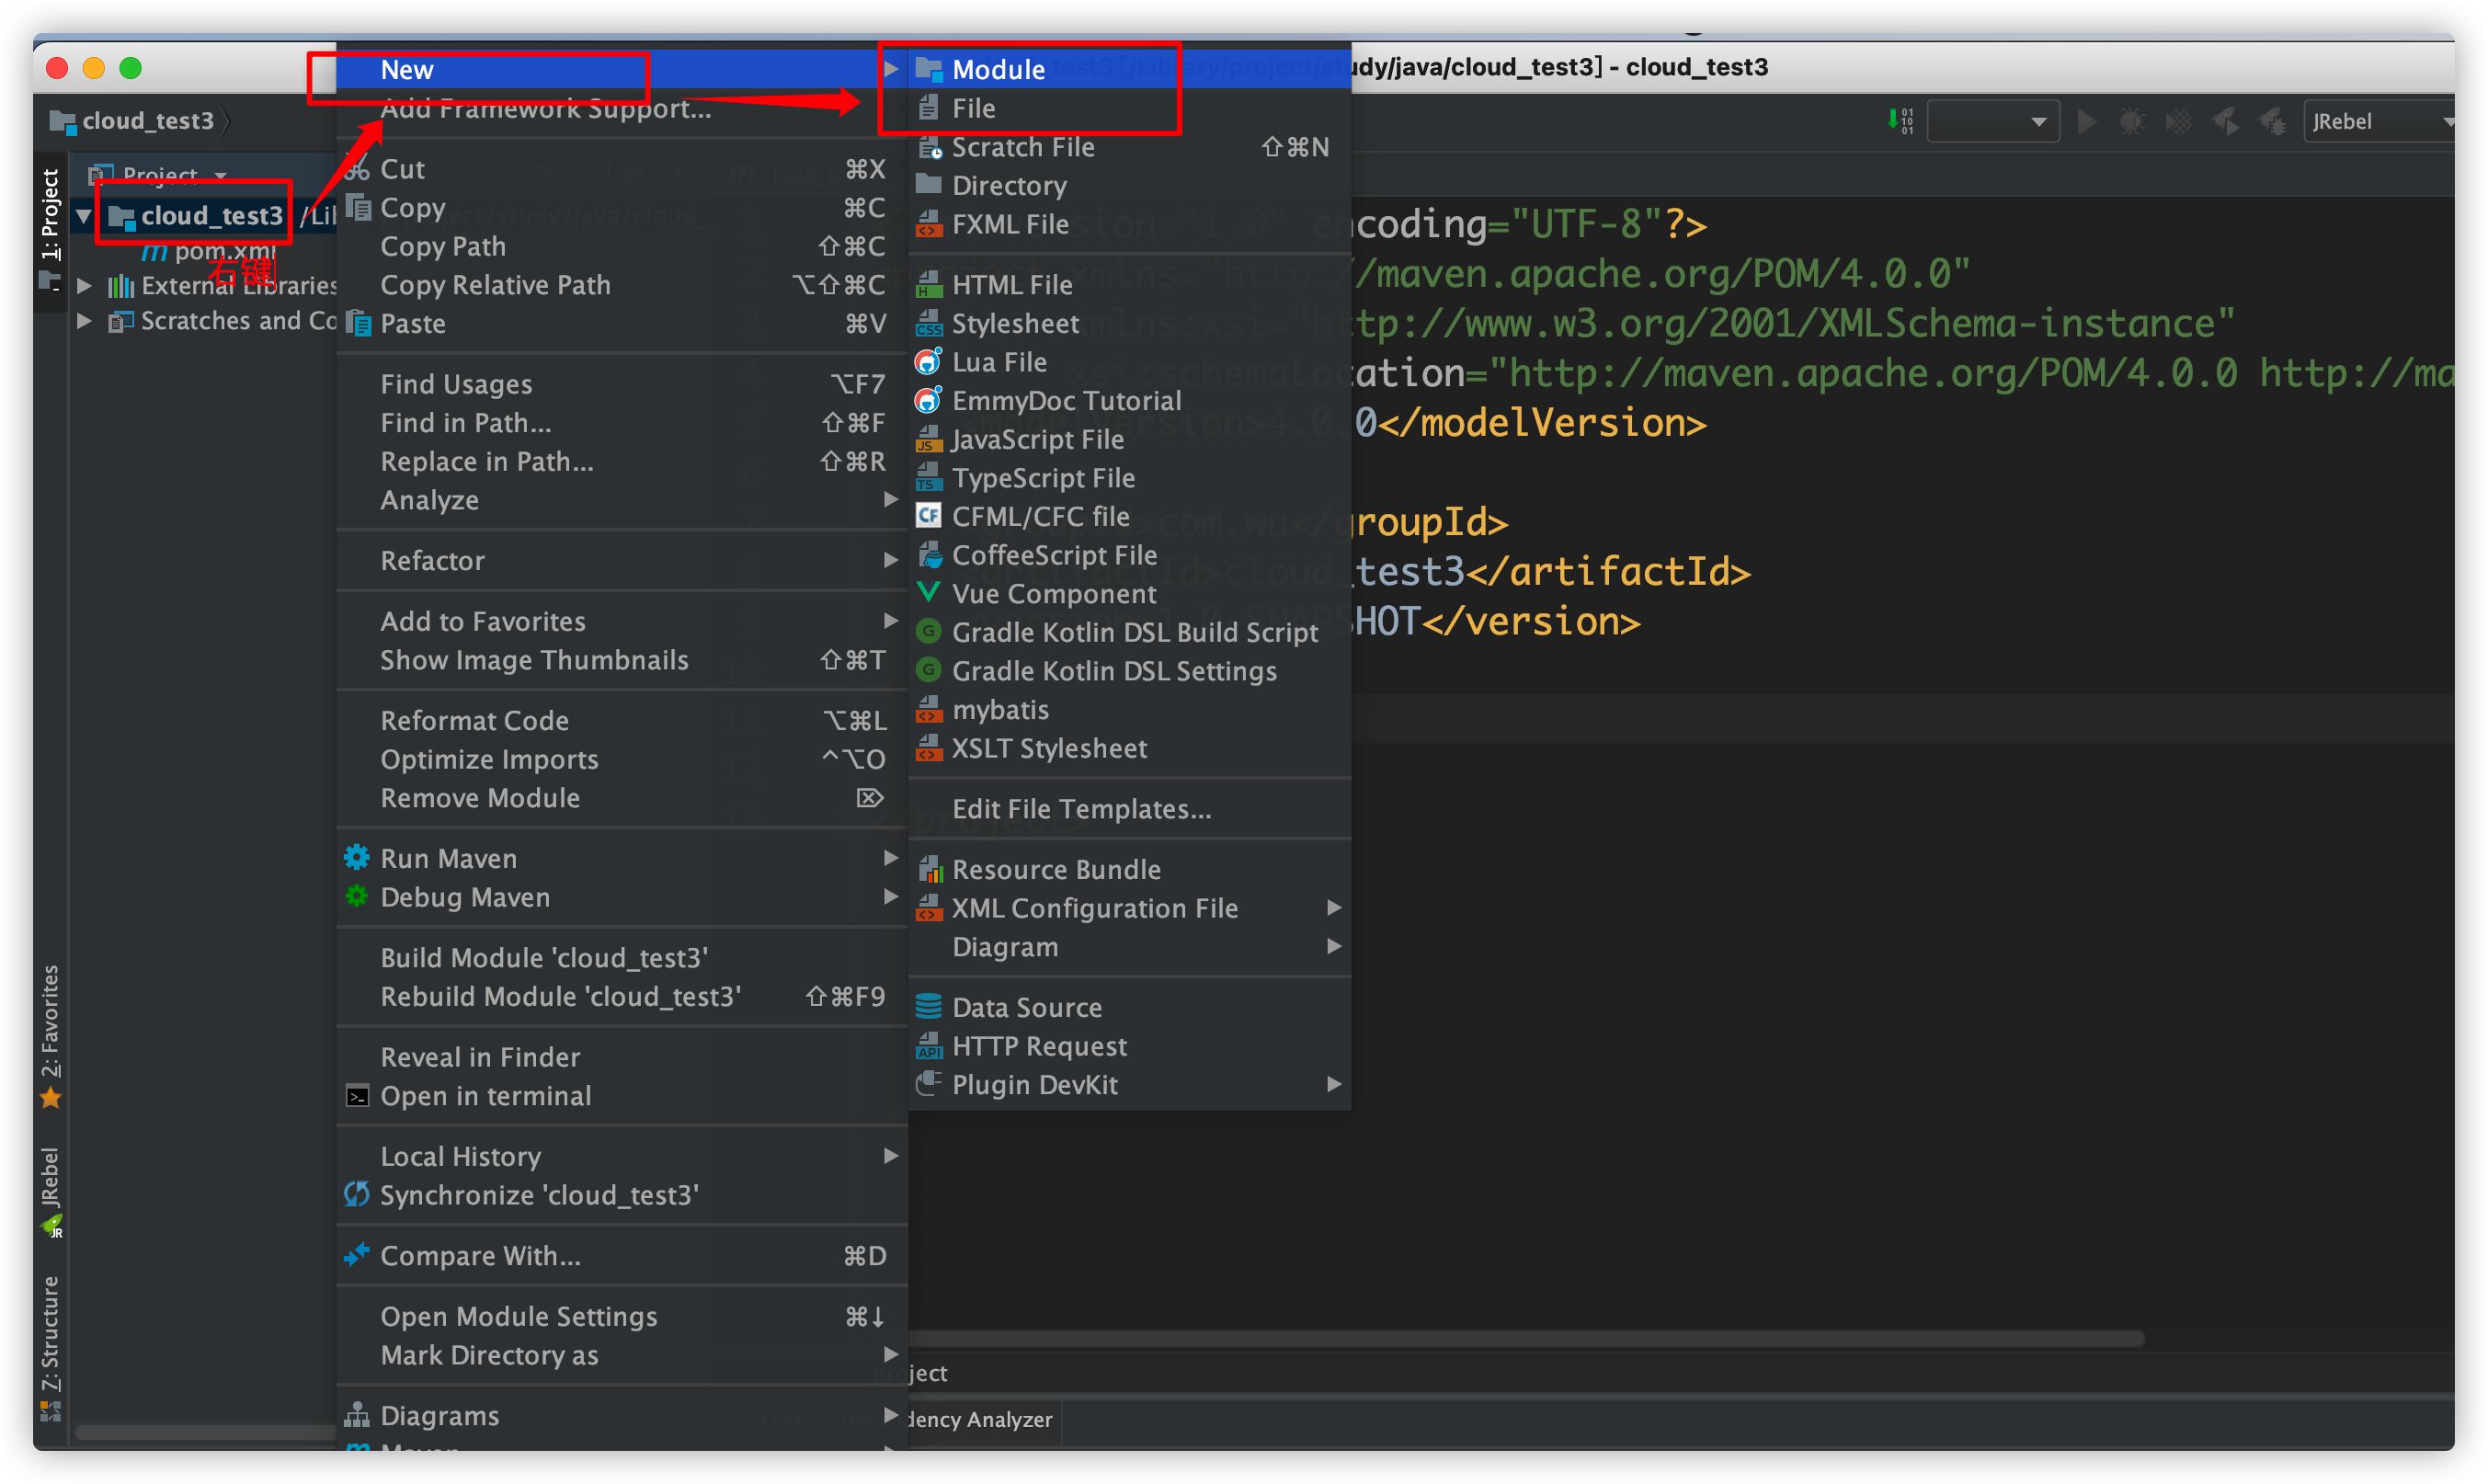This screenshot has width=2488, height=1484.
Task: Click the Data Source database icon
Action: coord(929,1007)
